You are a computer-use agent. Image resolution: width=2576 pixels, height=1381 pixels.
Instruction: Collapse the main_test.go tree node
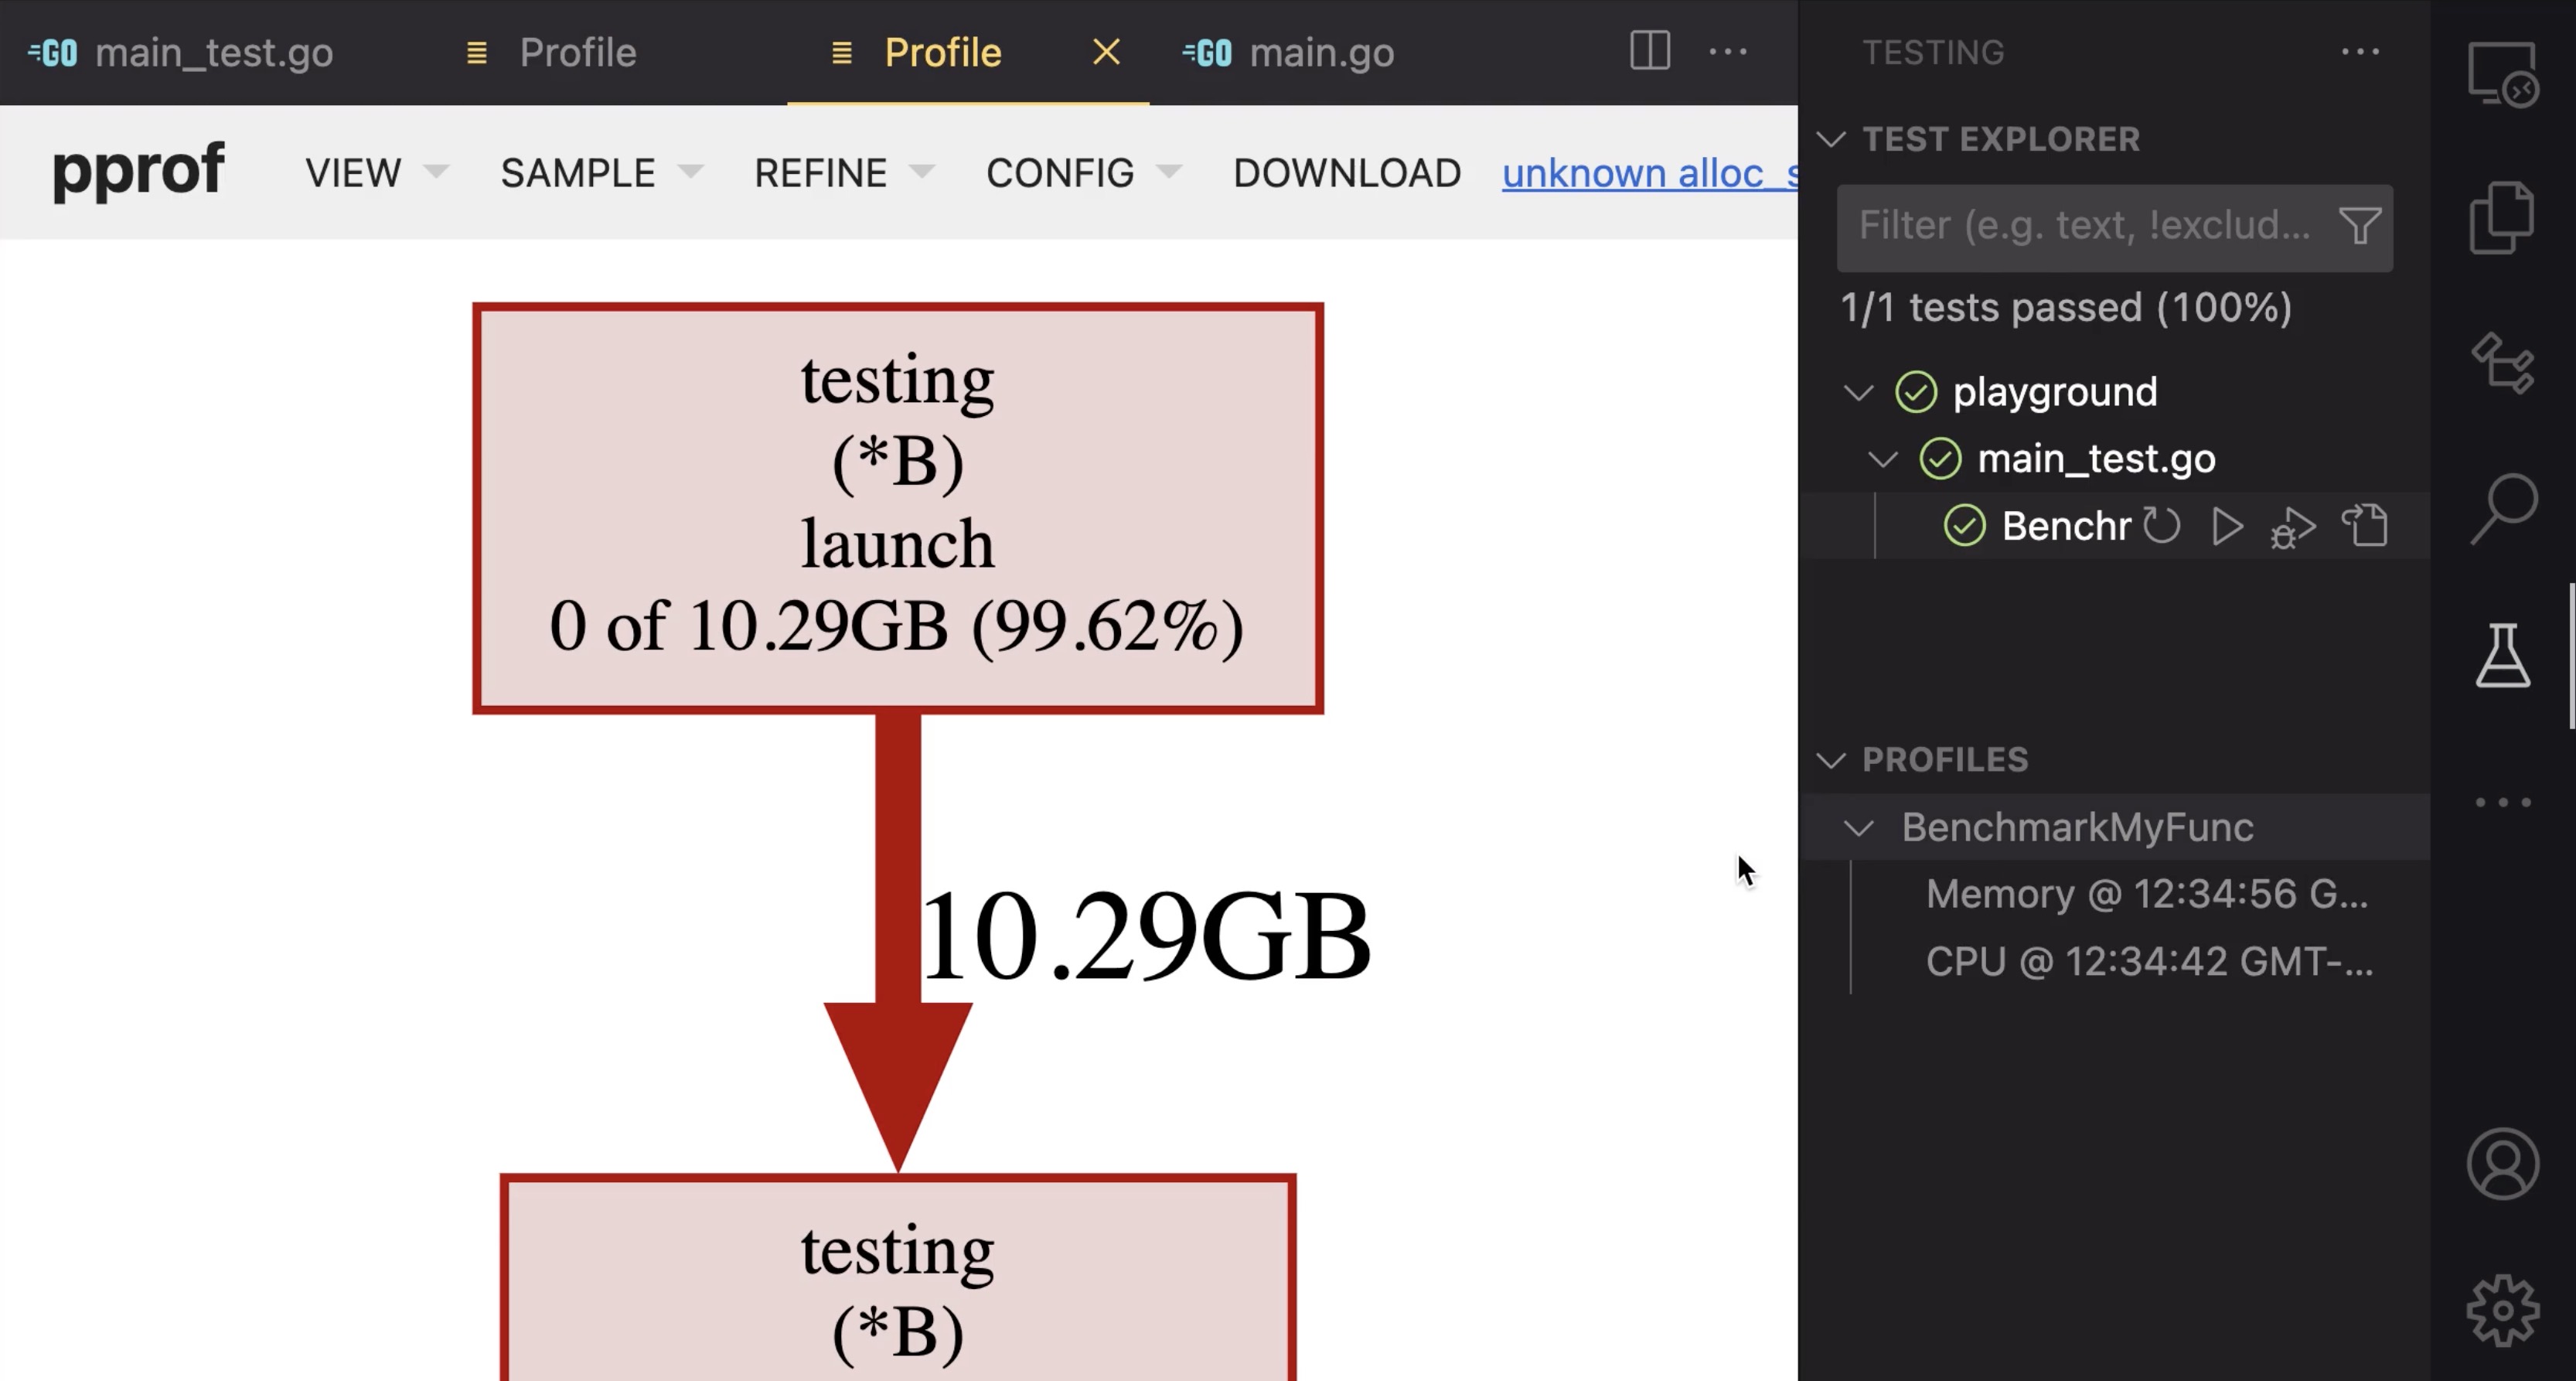click(1883, 459)
